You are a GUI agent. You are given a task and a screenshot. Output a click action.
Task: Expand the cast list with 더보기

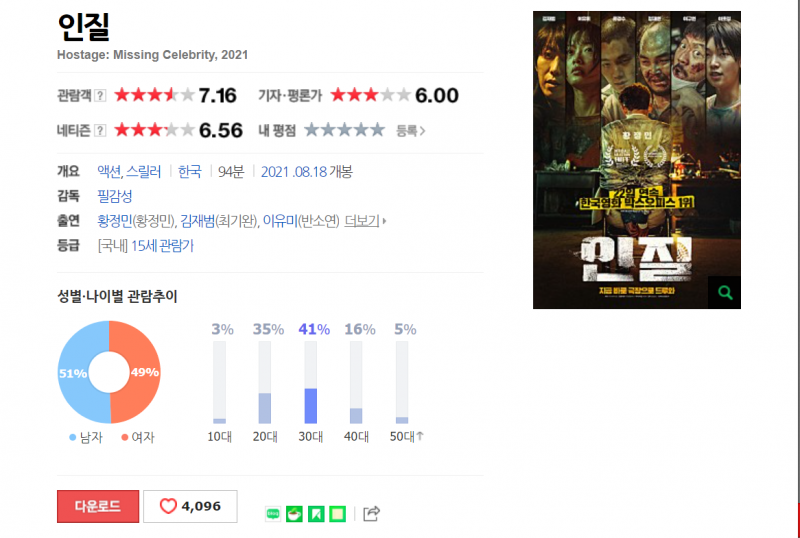(365, 221)
